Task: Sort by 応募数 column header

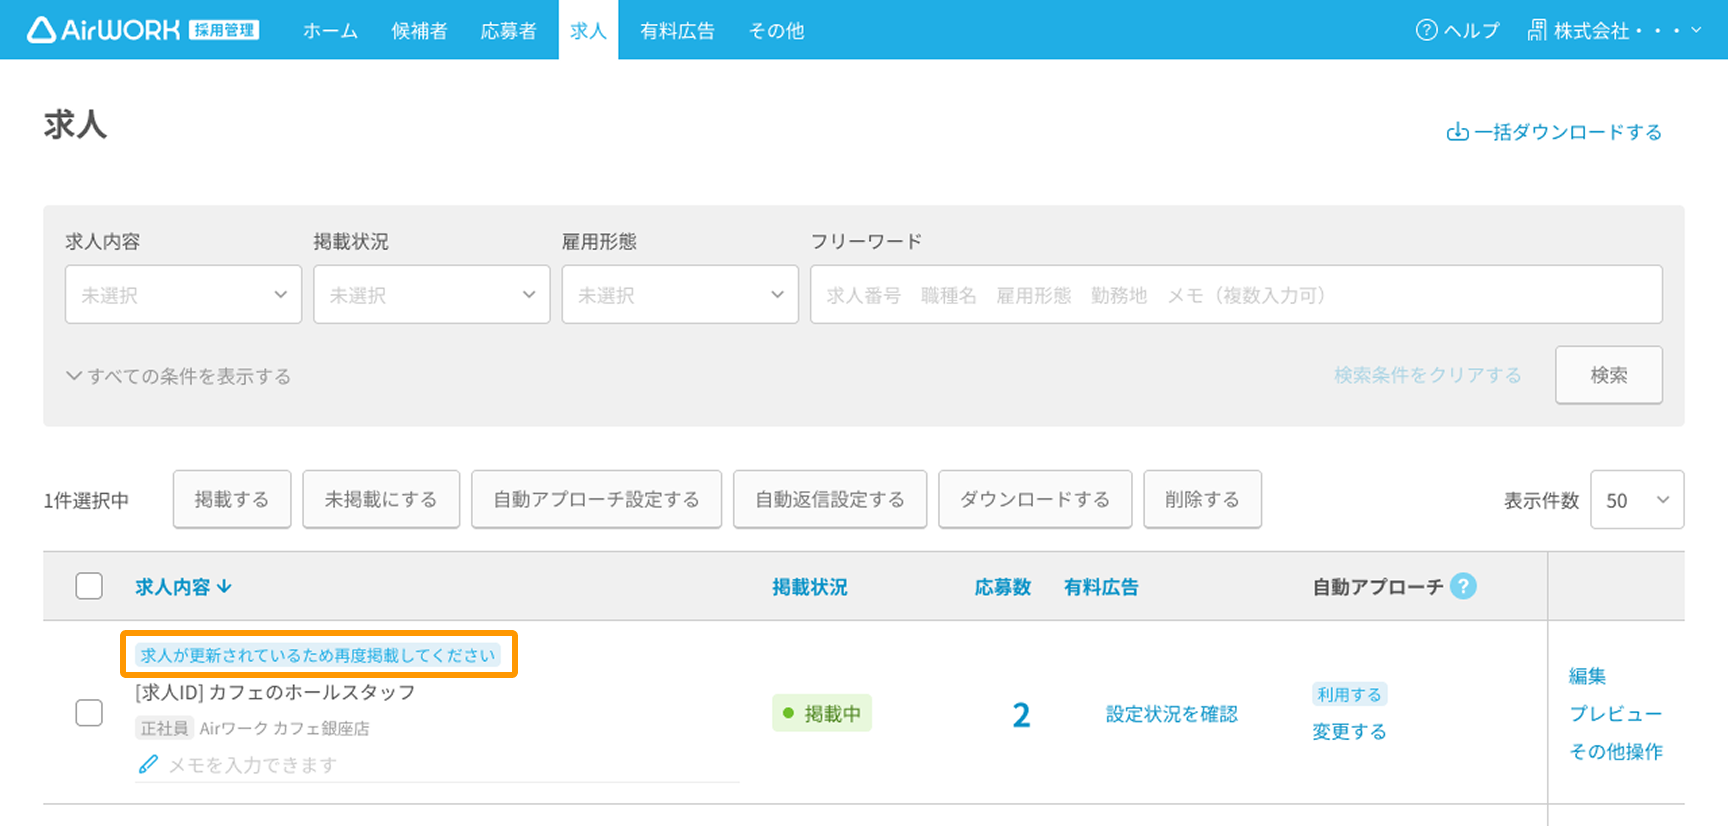Action: (x=1003, y=587)
